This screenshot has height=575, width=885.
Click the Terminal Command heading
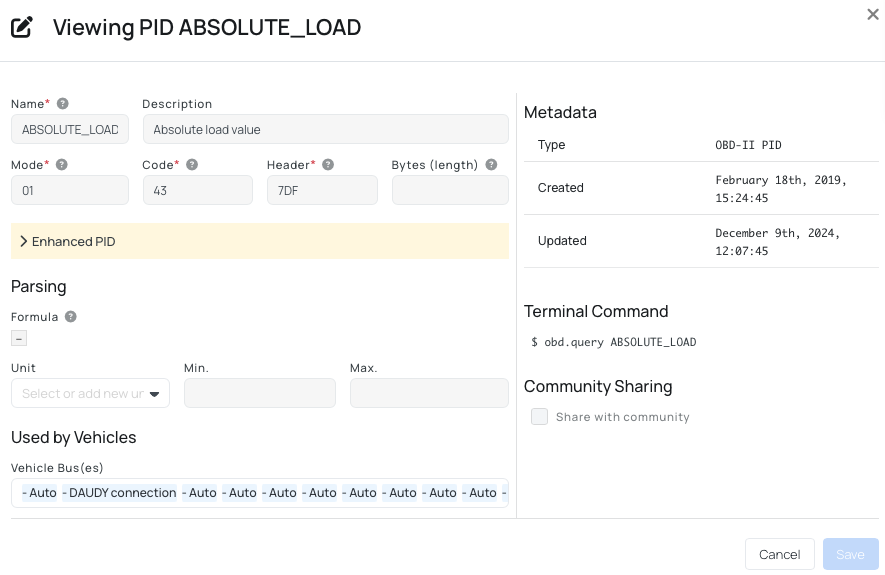596,311
